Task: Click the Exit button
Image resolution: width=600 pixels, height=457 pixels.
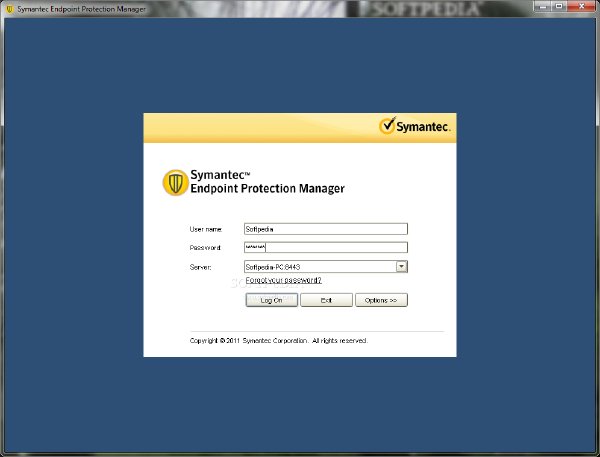Action: pos(326,300)
